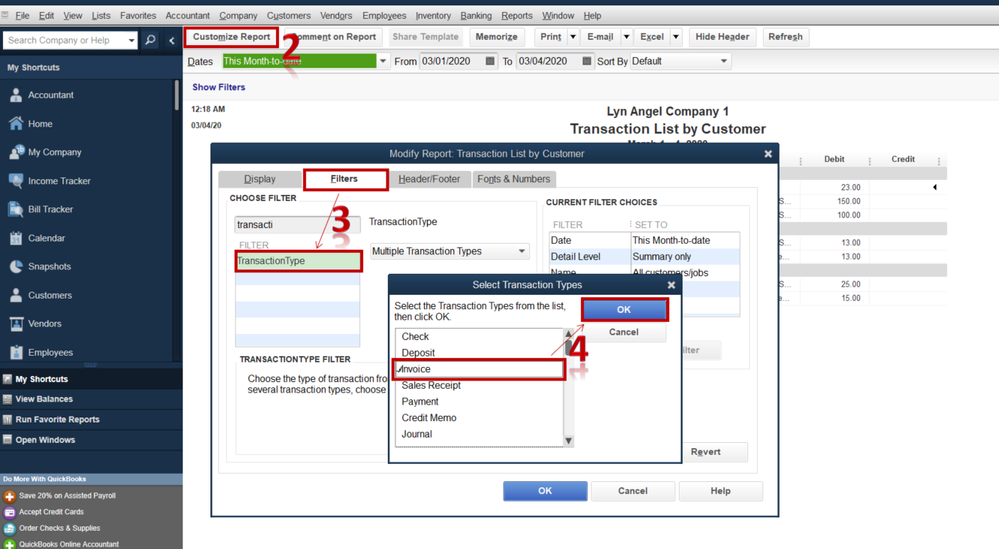999x549 pixels.
Task: Click QuickBooks Online Accountant icon
Action: click(10, 545)
